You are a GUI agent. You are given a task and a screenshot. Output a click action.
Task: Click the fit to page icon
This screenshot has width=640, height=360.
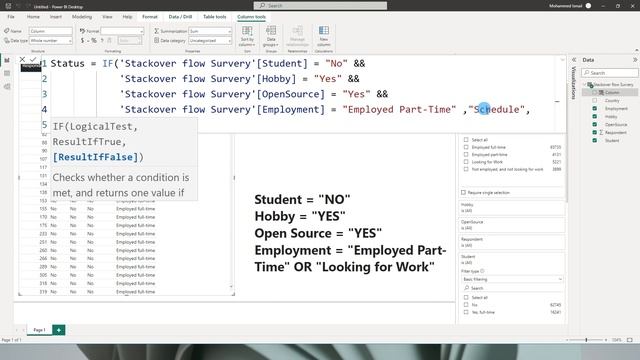pos(630,340)
